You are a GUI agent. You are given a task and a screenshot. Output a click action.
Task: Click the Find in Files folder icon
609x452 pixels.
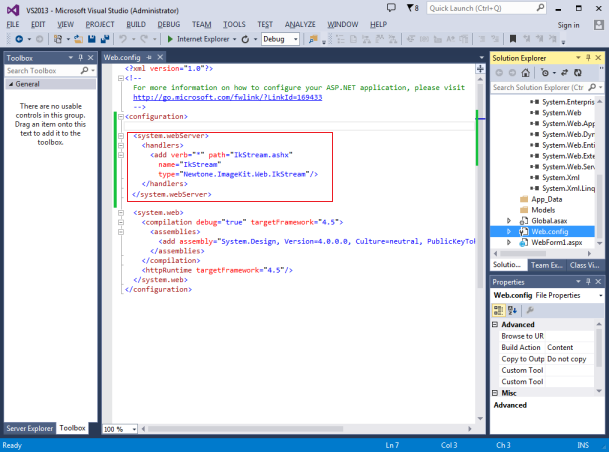coord(313,39)
